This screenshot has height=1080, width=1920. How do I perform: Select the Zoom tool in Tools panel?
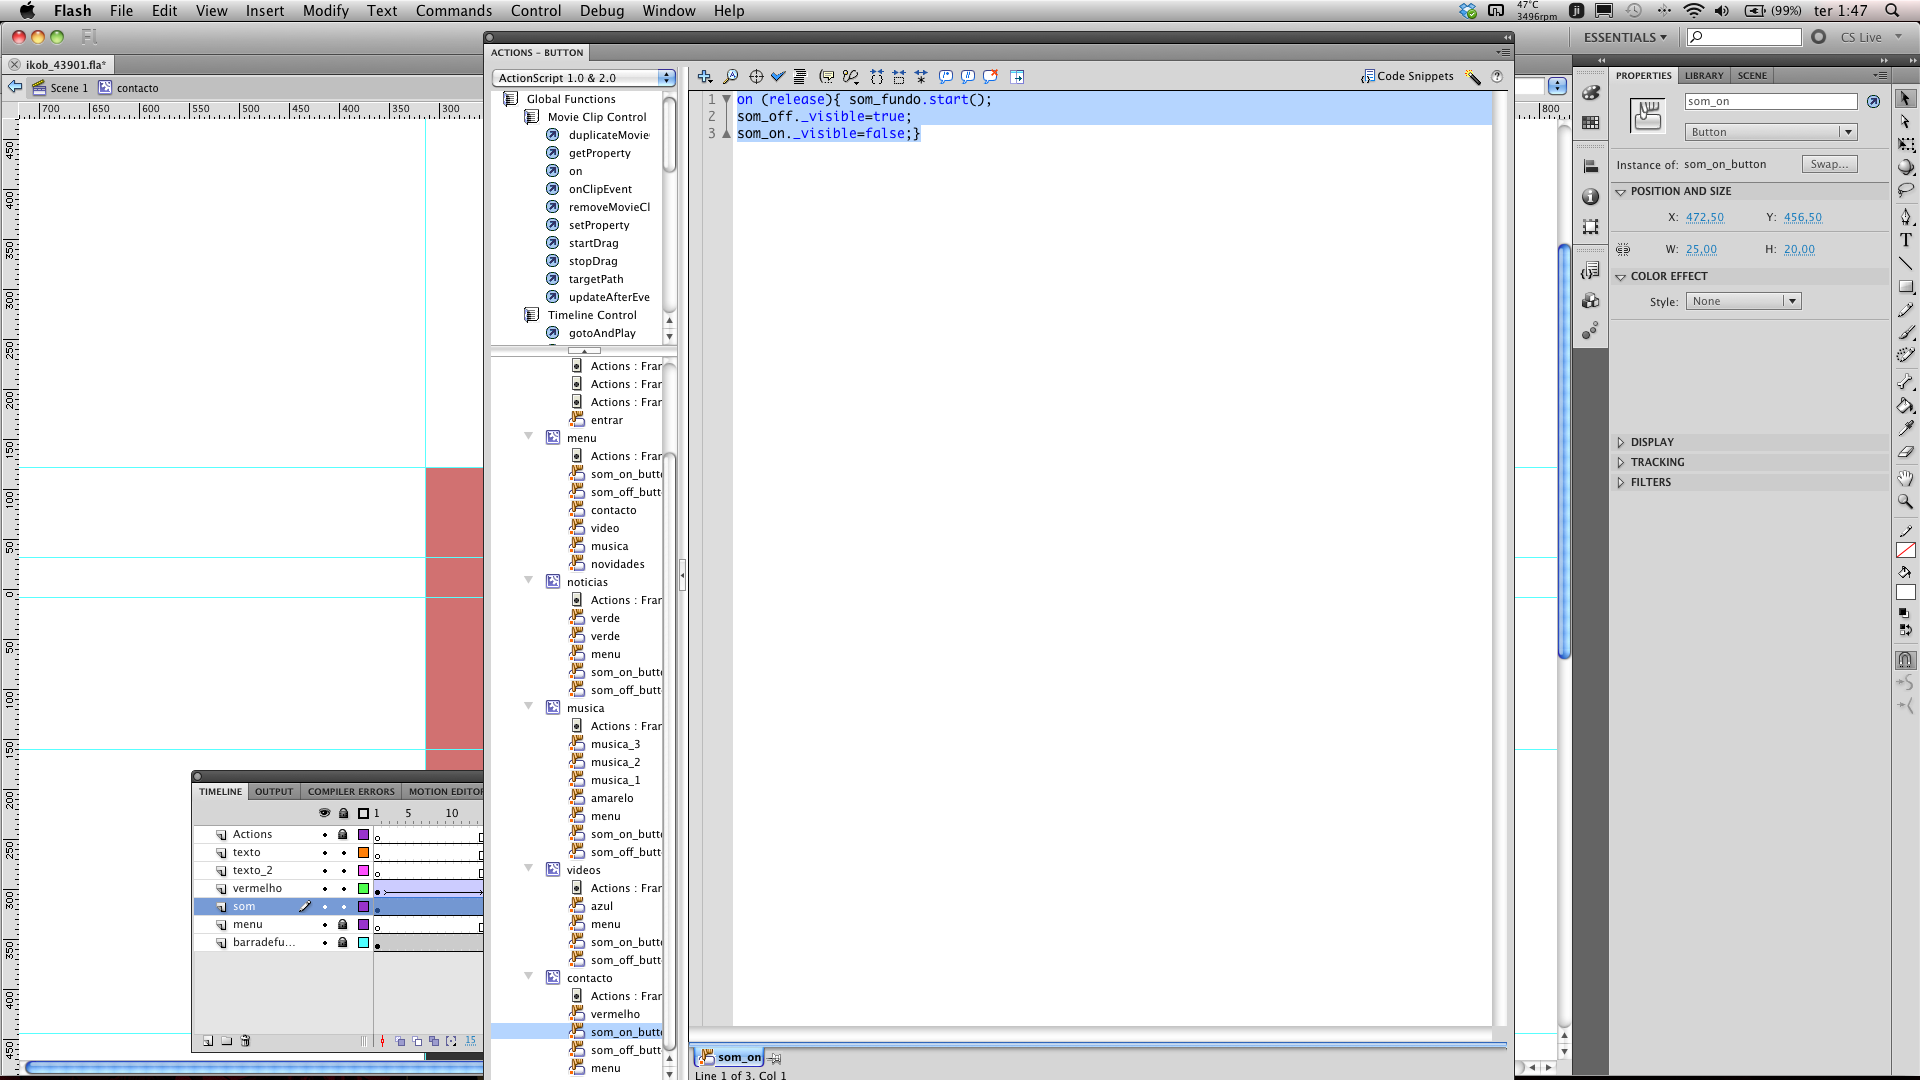pos(1906,502)
